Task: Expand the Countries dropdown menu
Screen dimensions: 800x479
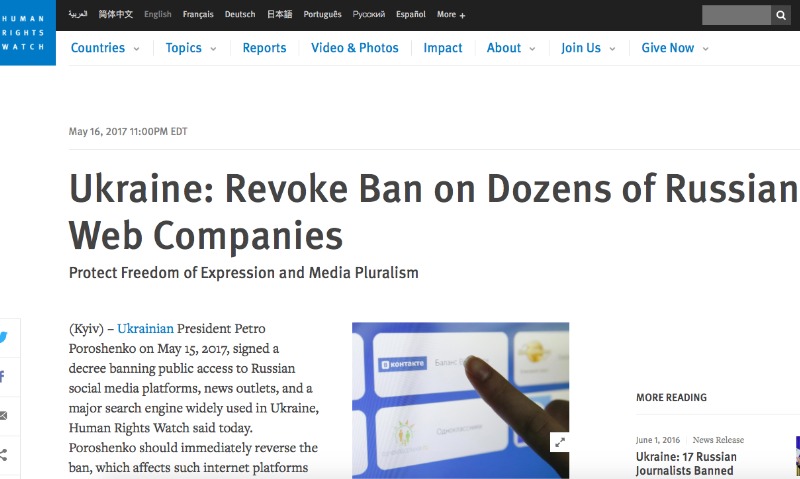Action: (105, 48)
